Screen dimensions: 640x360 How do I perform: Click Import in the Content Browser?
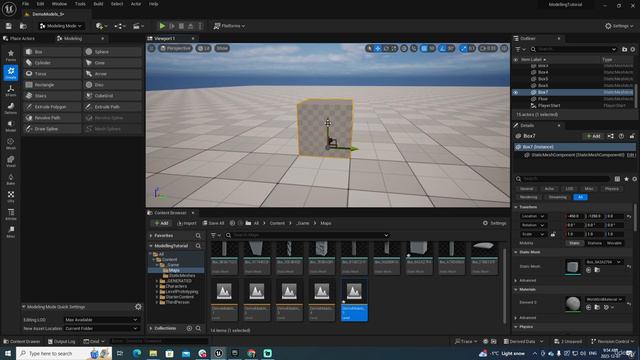coord(187,223)
